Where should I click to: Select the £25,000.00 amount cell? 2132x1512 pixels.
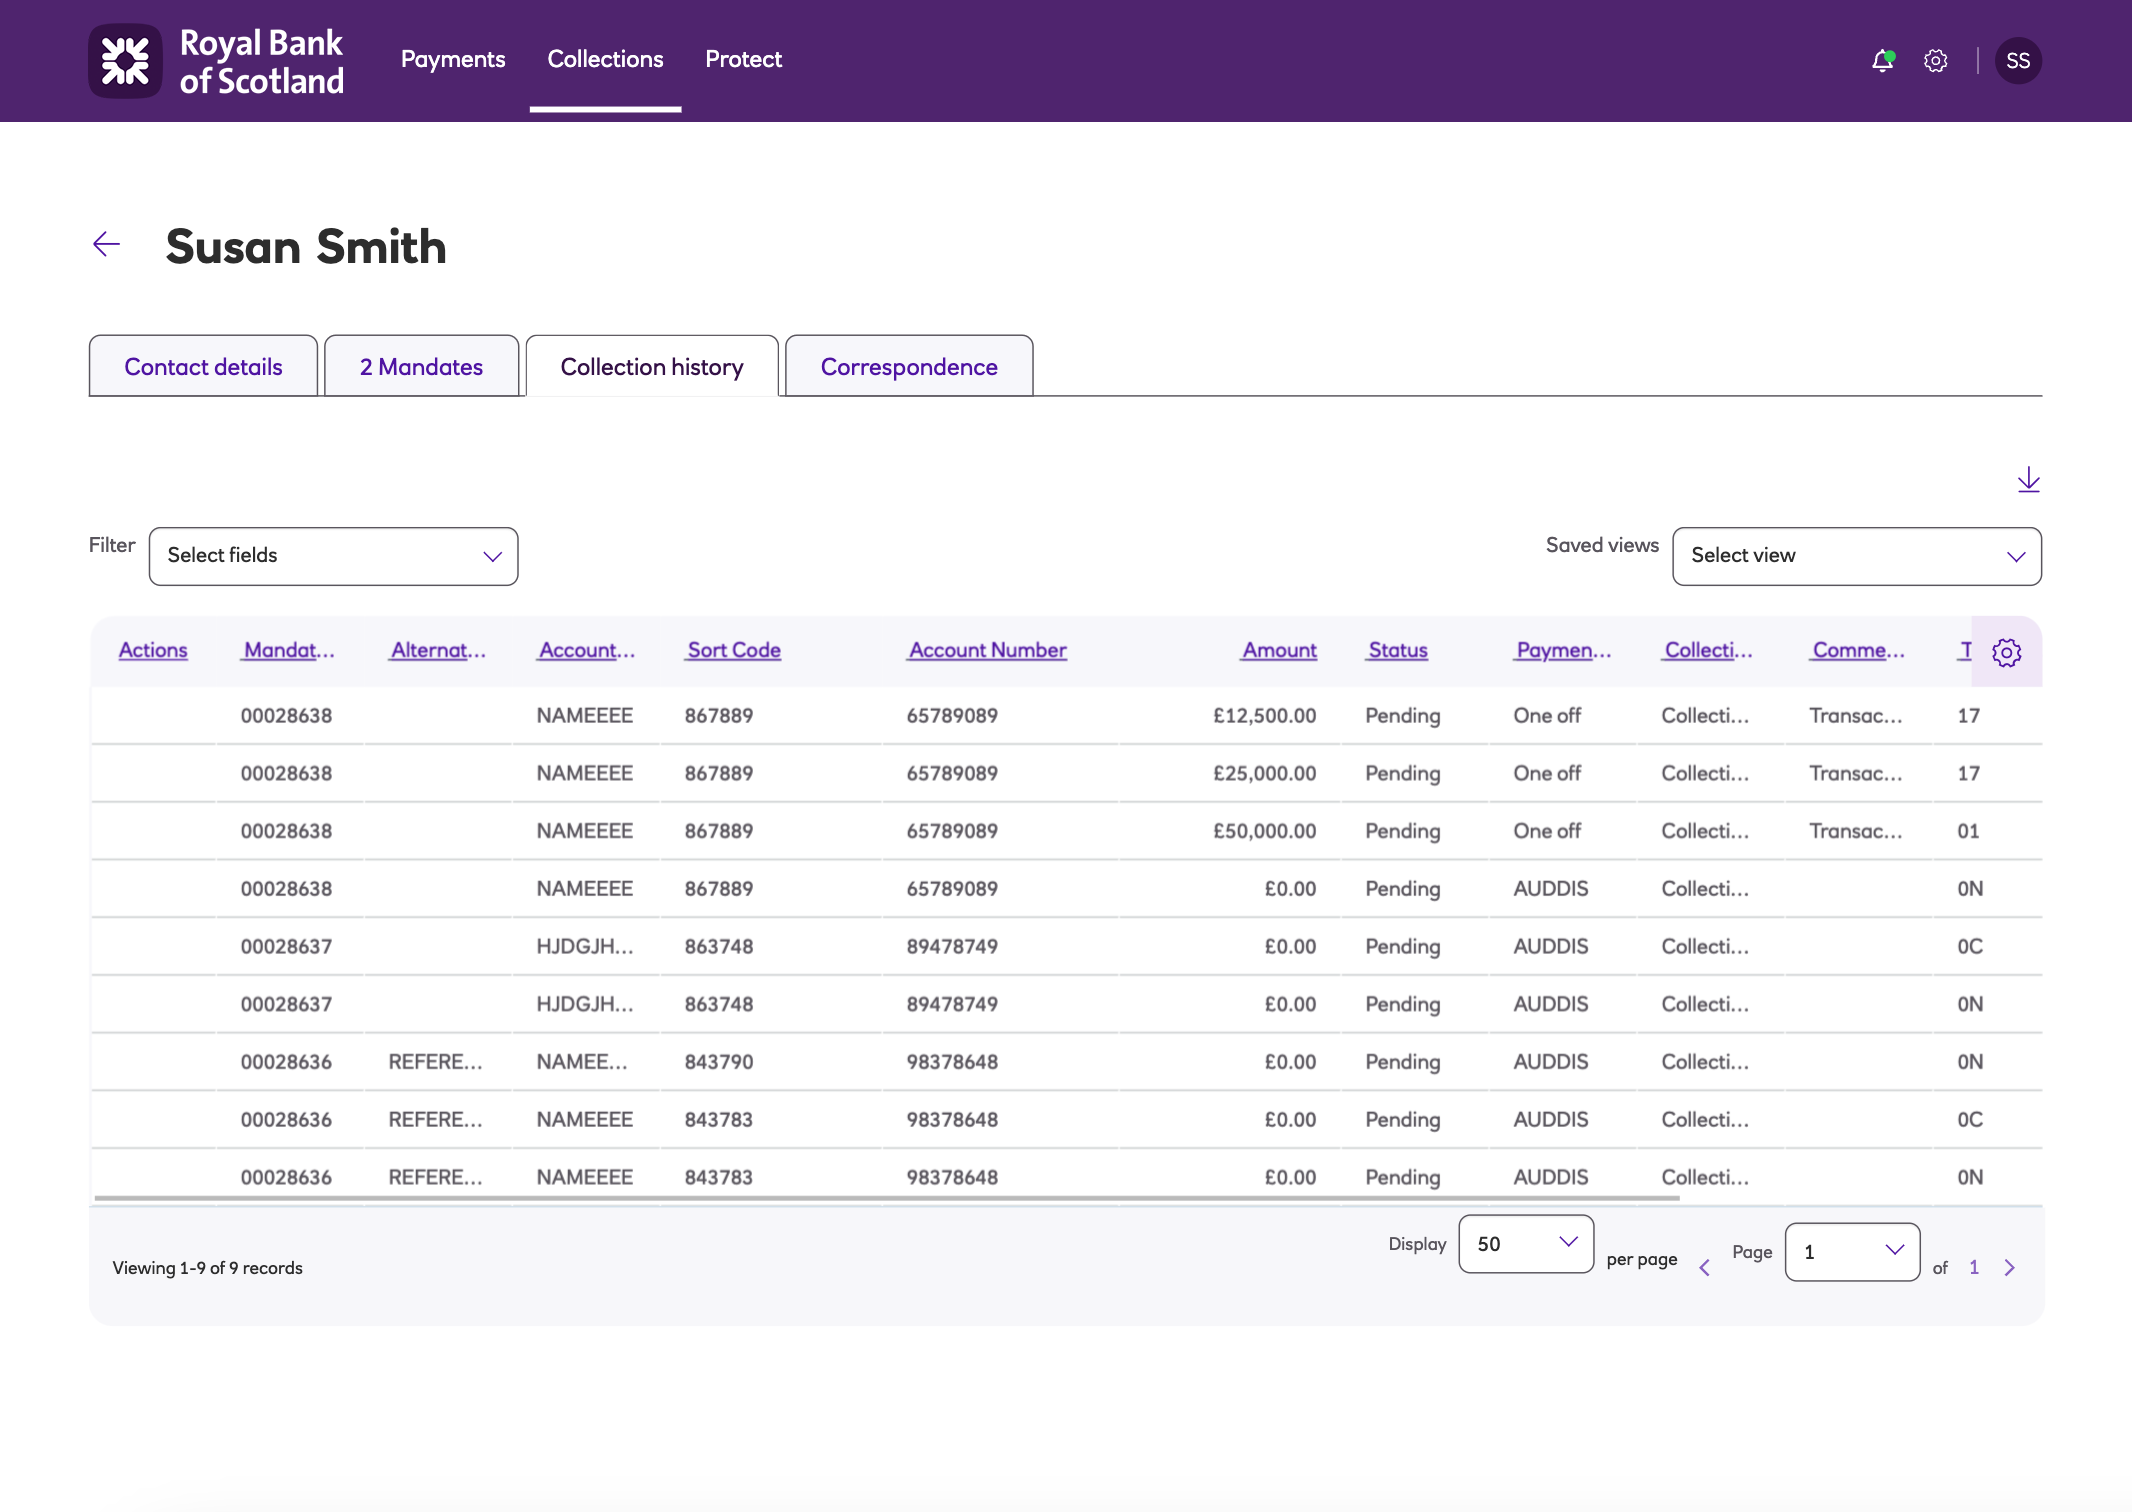click(1264, 774)
